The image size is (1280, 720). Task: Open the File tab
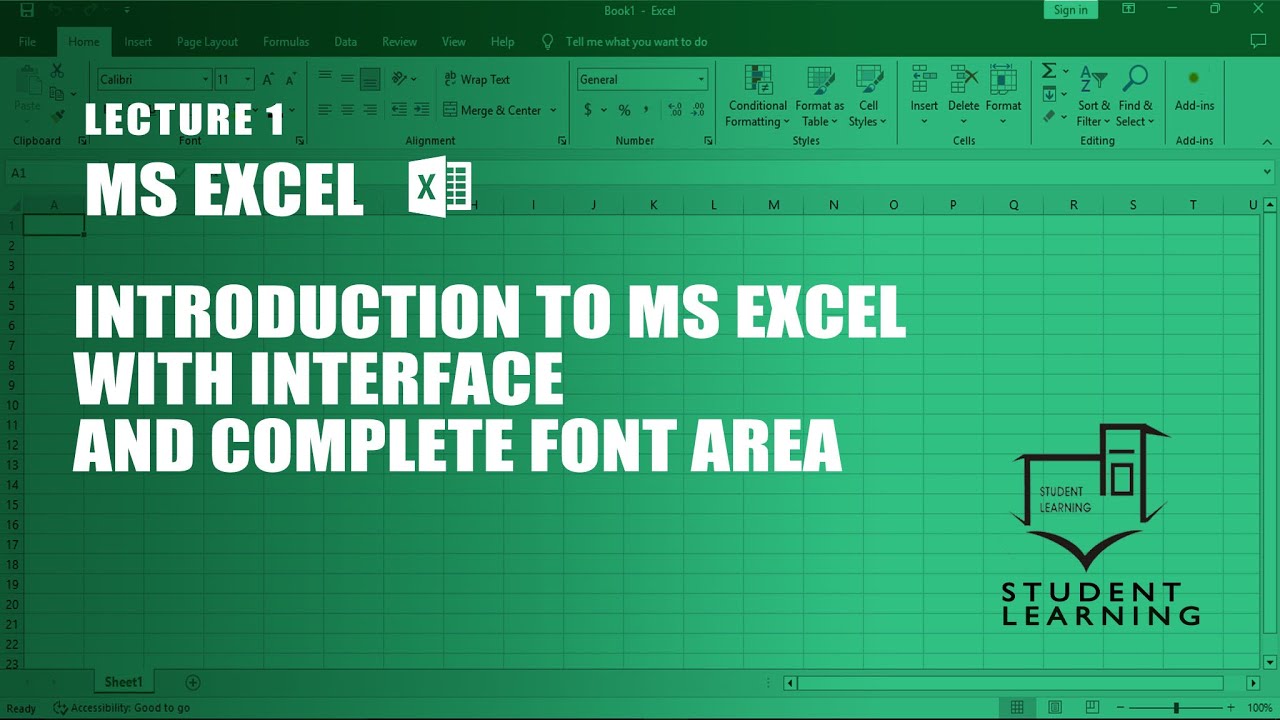click(27, 42)
